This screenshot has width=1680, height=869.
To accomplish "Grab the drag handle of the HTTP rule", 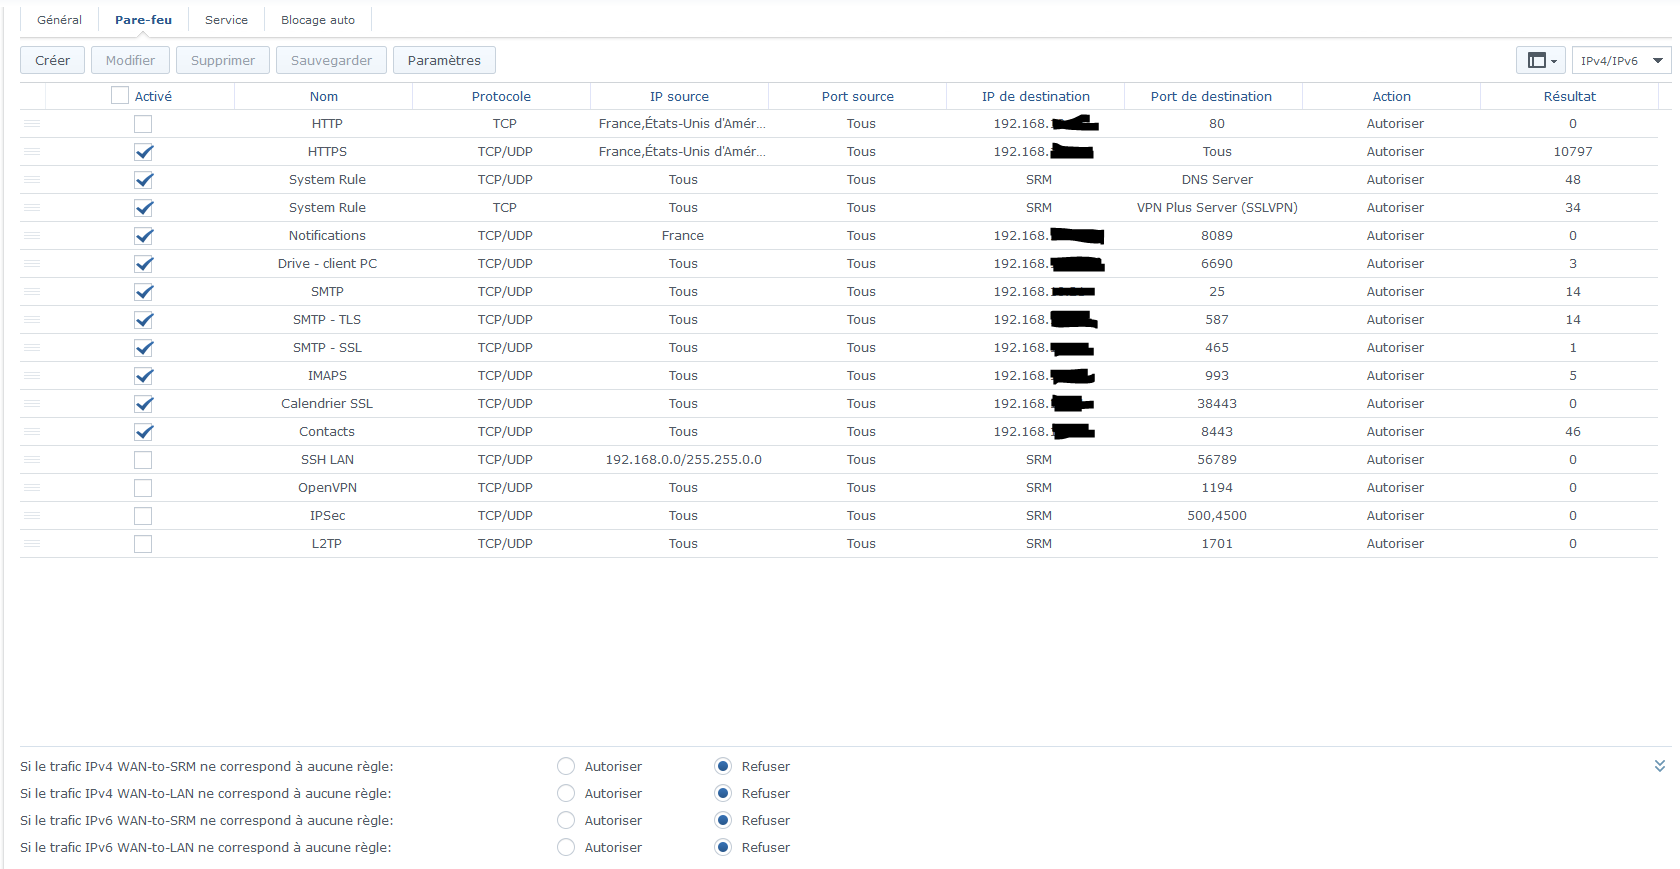I will click(32, 124).
